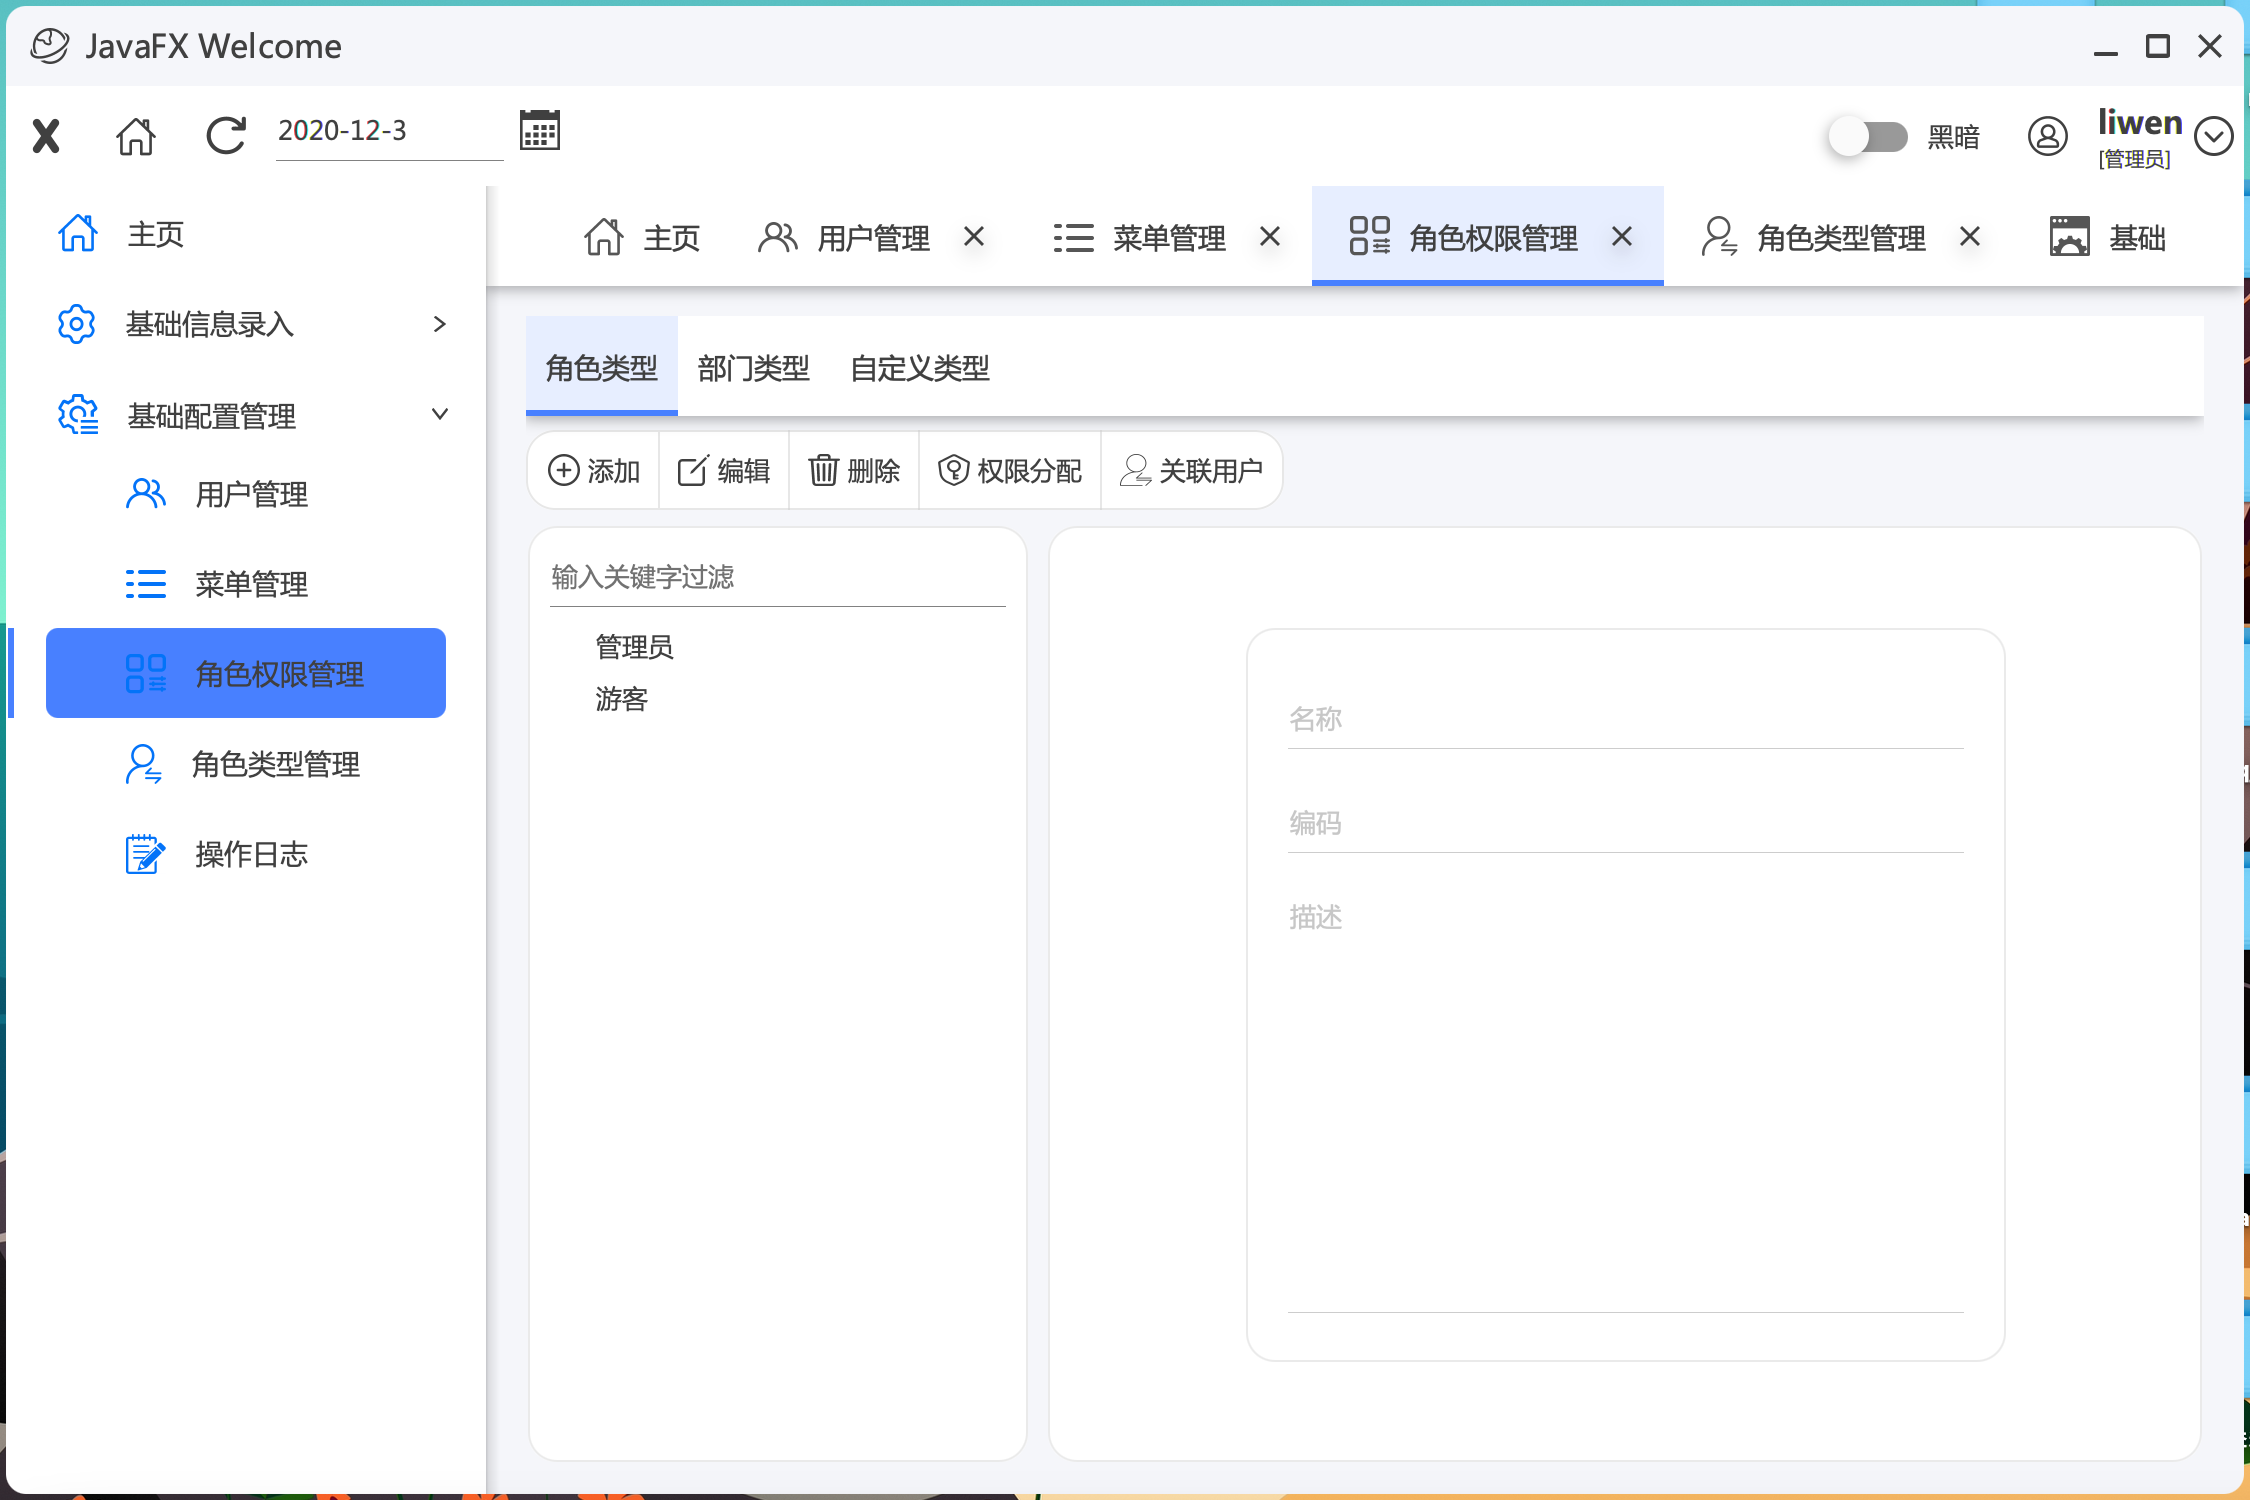Select the 游客 role in list
The image size is (2250, 1500).
pyautogui.click(x=622, y=699)
